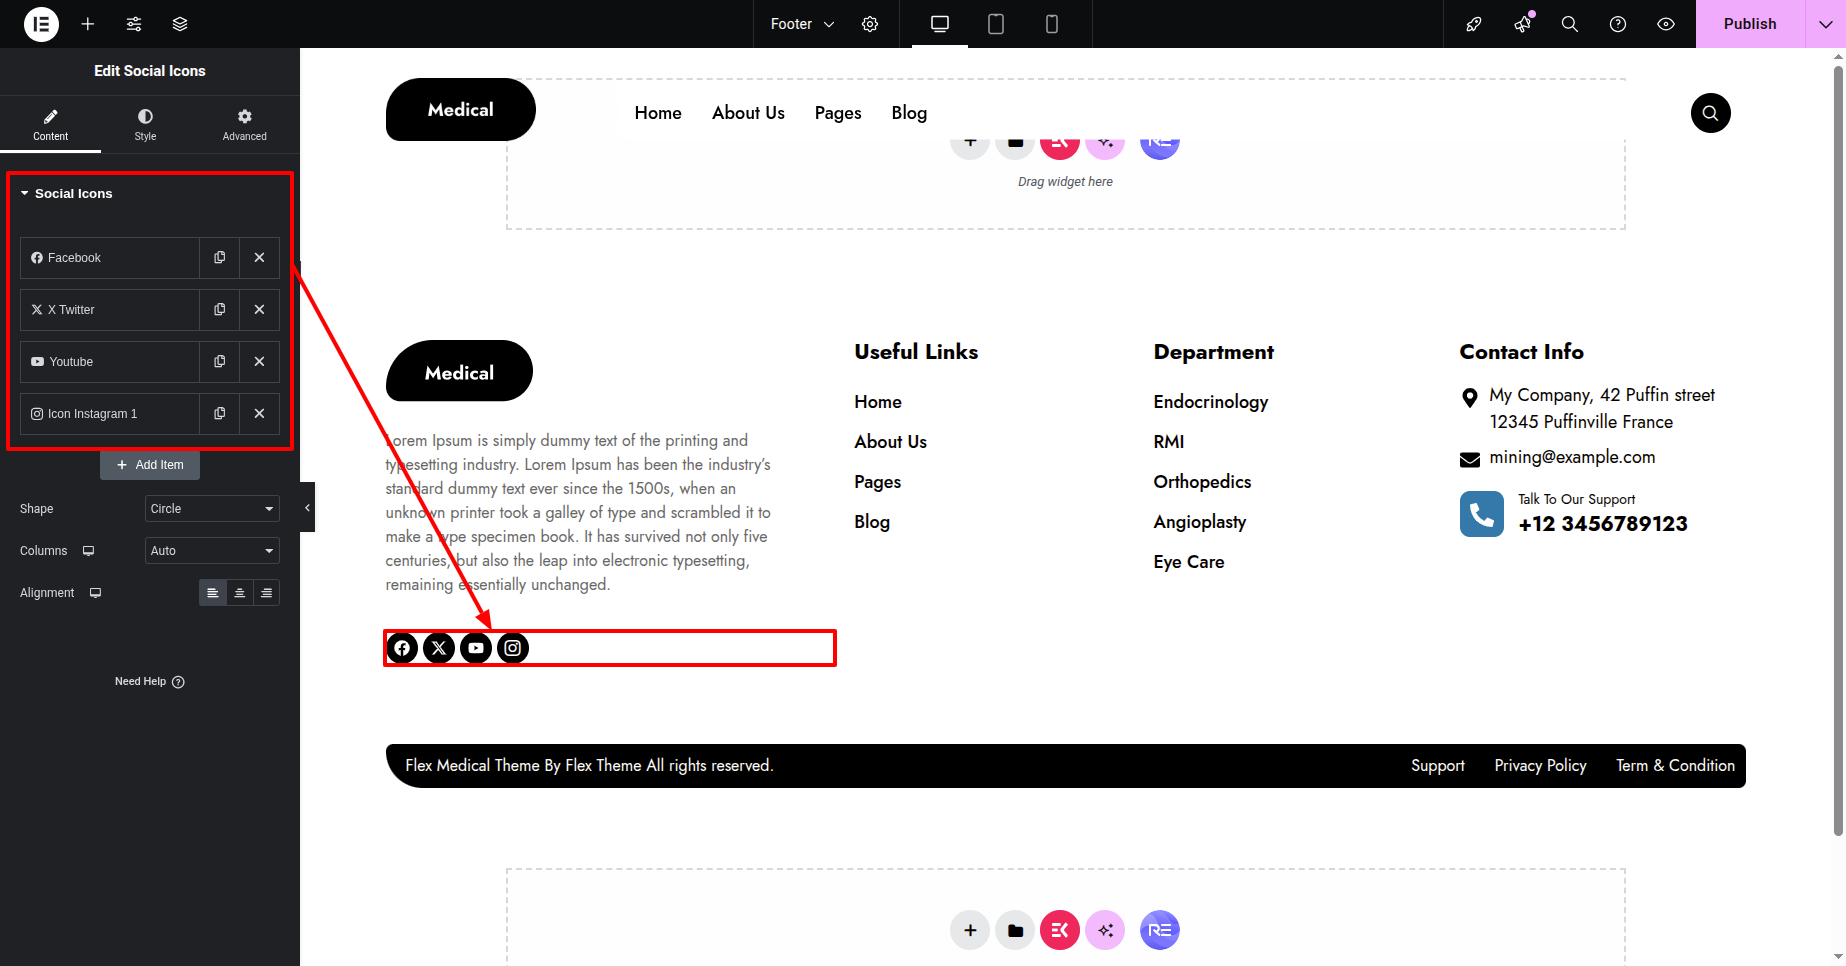Expand the Publish options arrow
The height and width of the screenshot is (966, 1846).
(x=1826, y=24)
